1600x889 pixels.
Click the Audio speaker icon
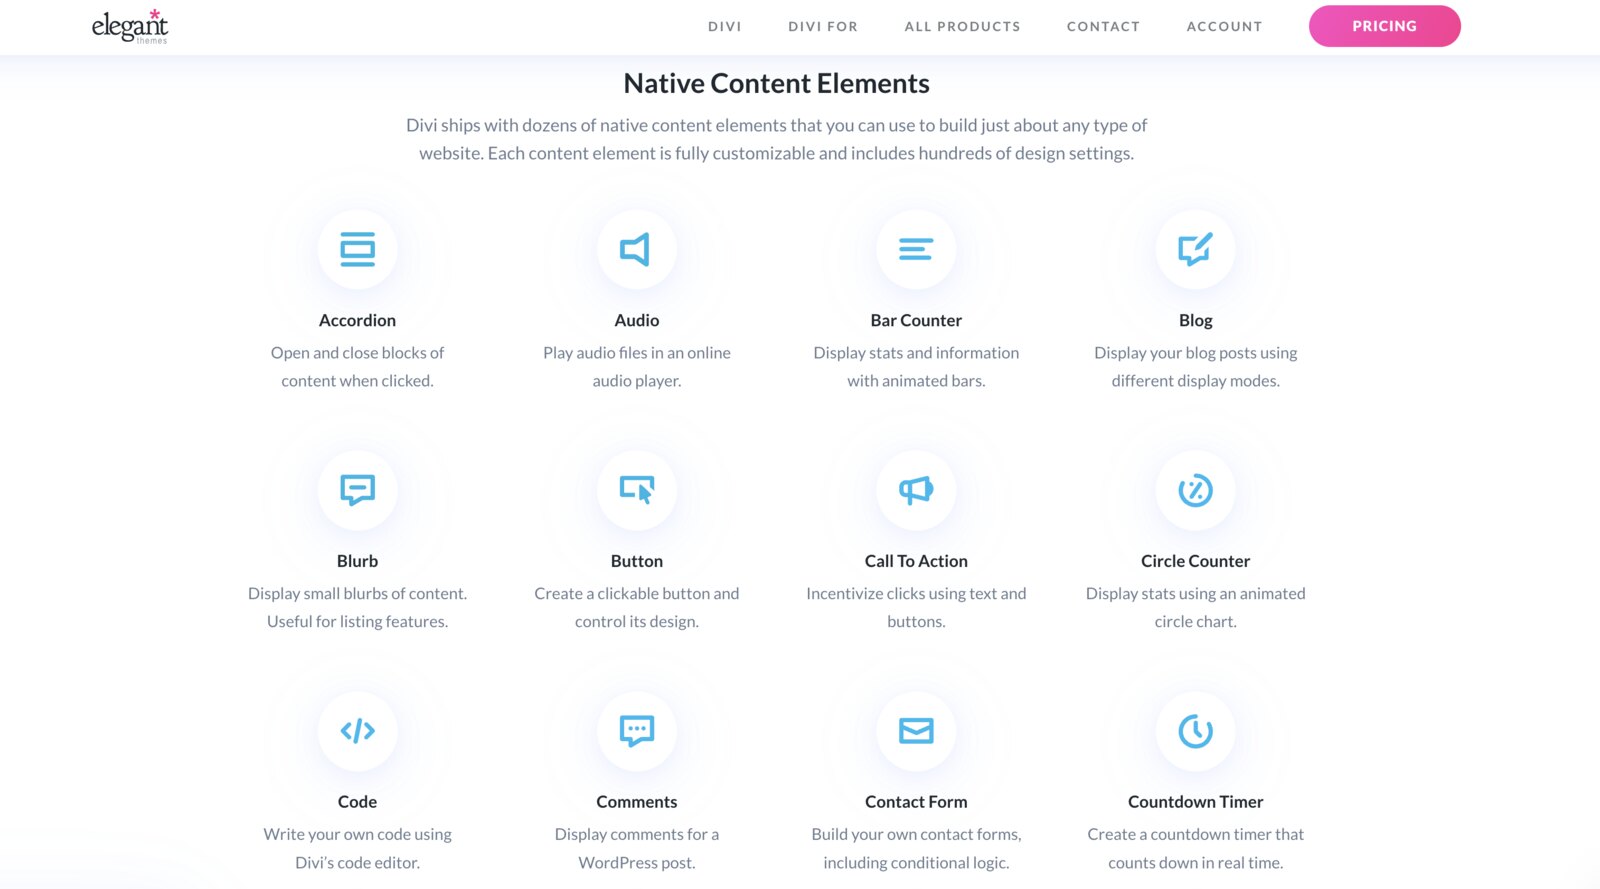coord(636,249)
